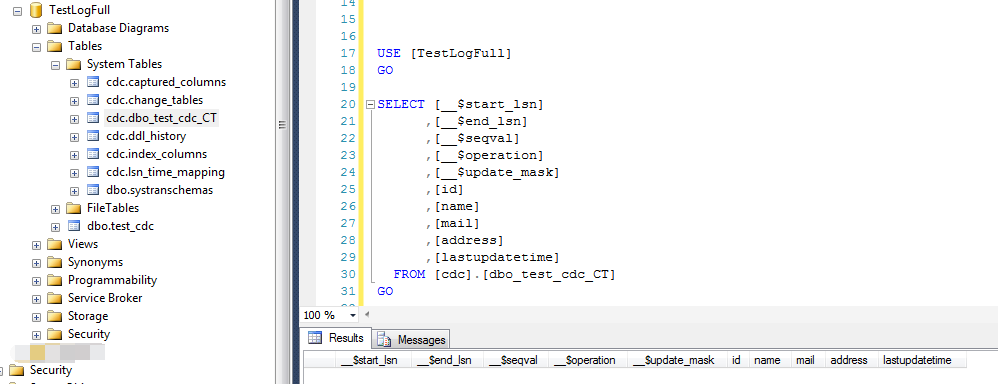
Task: Collapse the System Tables folder
Action: 55,64
